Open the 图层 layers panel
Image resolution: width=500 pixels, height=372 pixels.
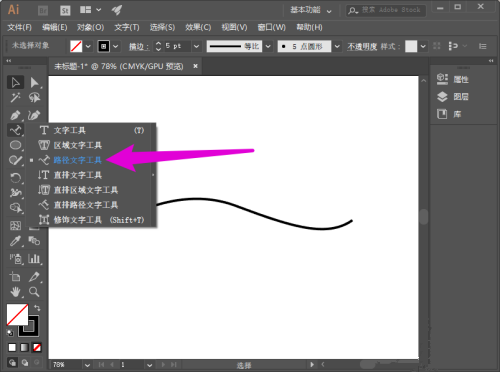click(x=453, y=97)
